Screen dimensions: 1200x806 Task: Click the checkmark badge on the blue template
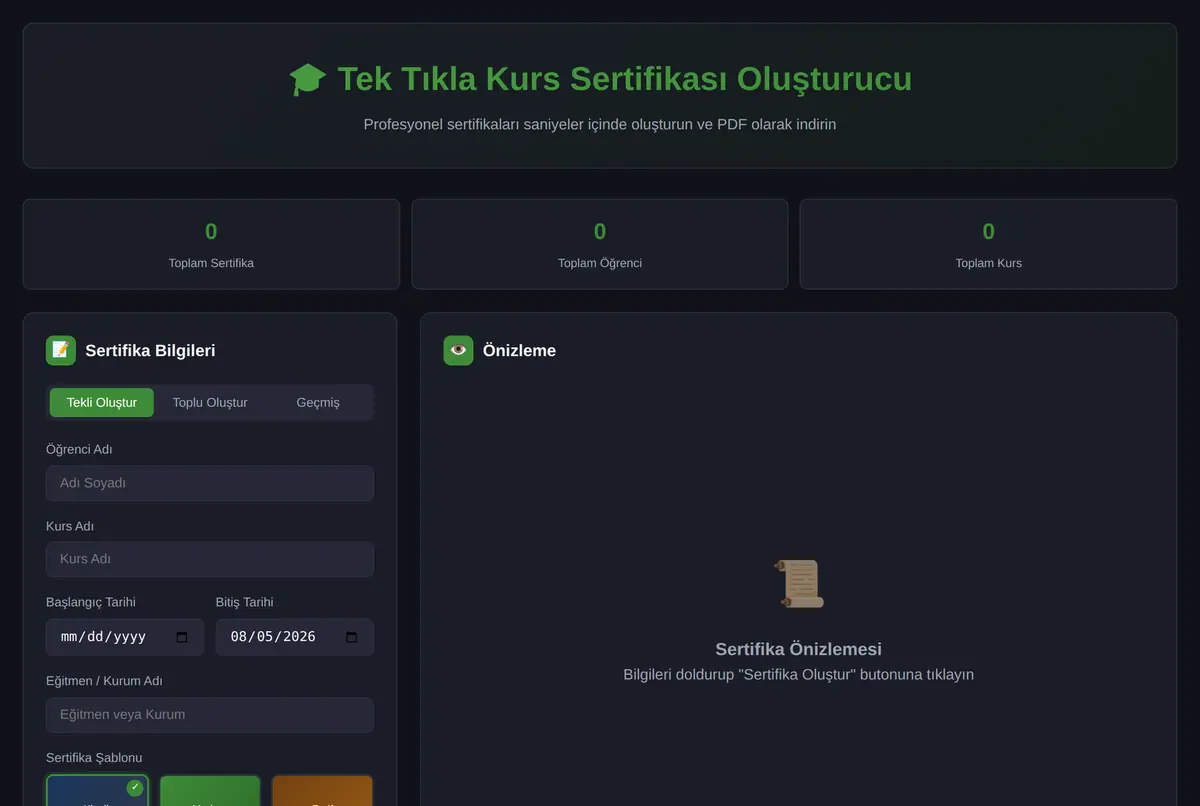coord(135,788)
